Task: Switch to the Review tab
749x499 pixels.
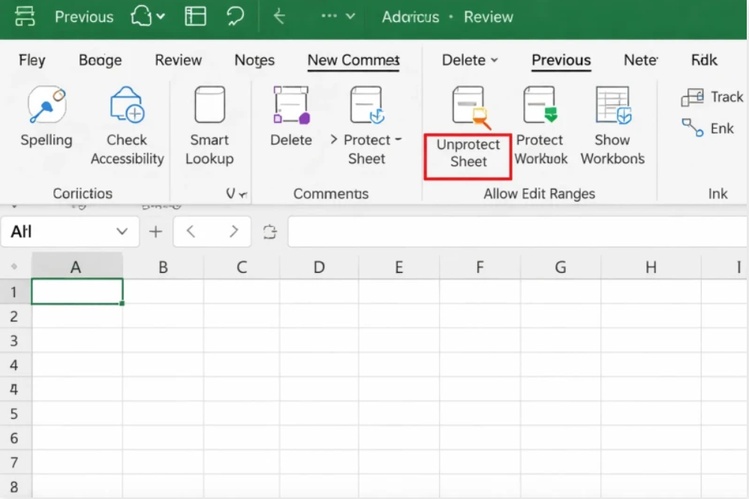Action: click(178, 60)
